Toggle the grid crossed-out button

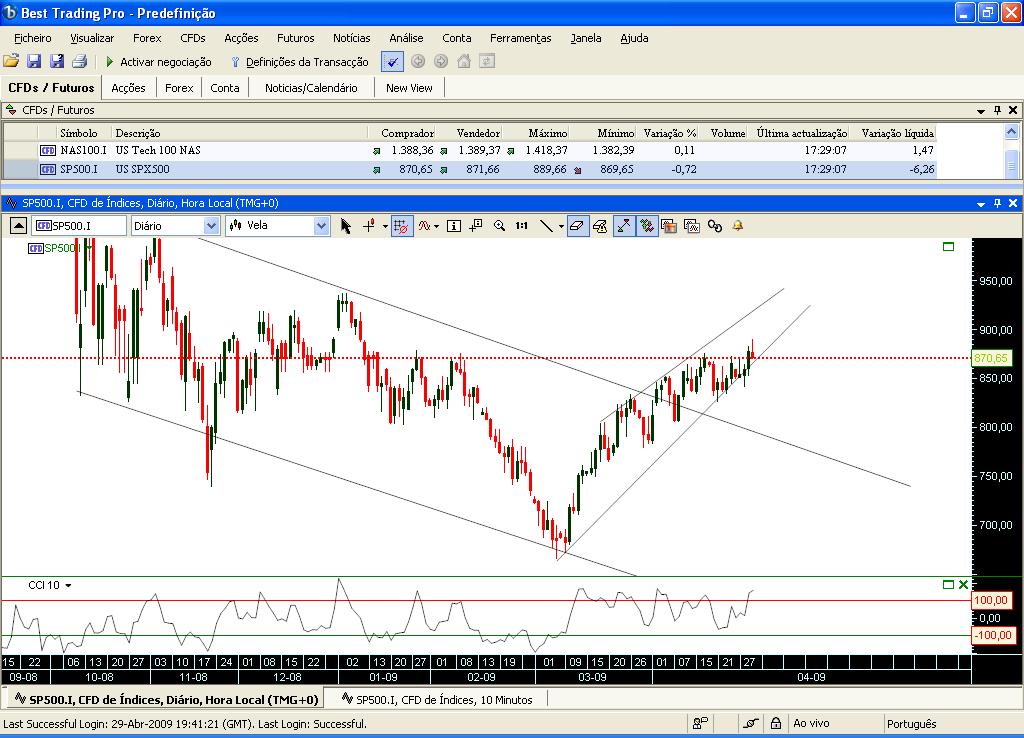click(x=402, y=226)
